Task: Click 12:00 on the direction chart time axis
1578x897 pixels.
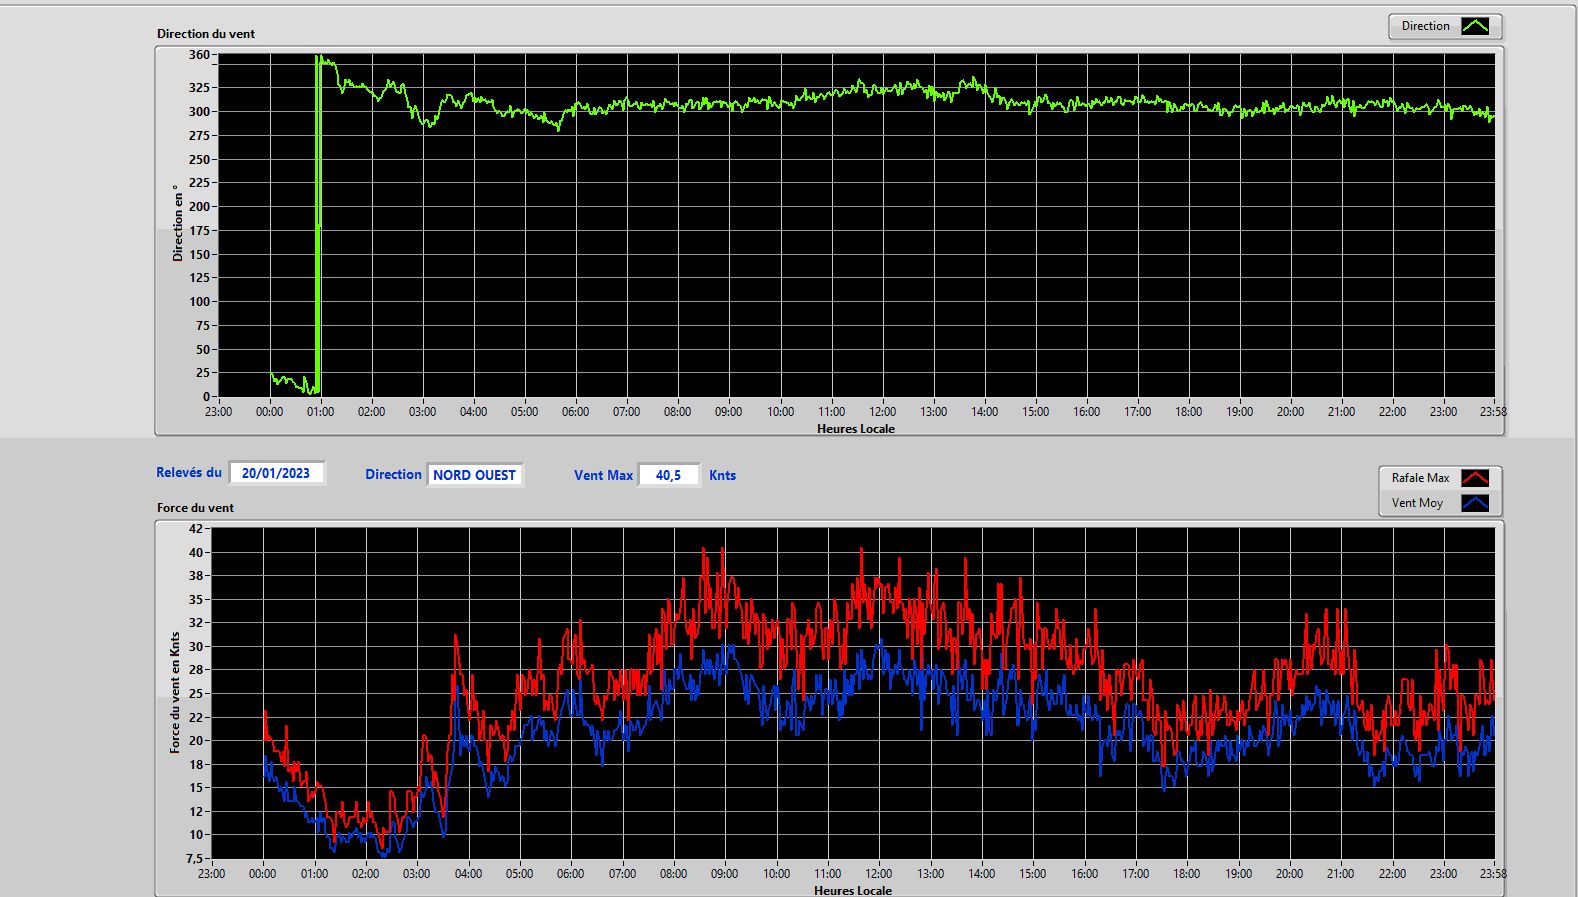Action: (x=882, y=411)
